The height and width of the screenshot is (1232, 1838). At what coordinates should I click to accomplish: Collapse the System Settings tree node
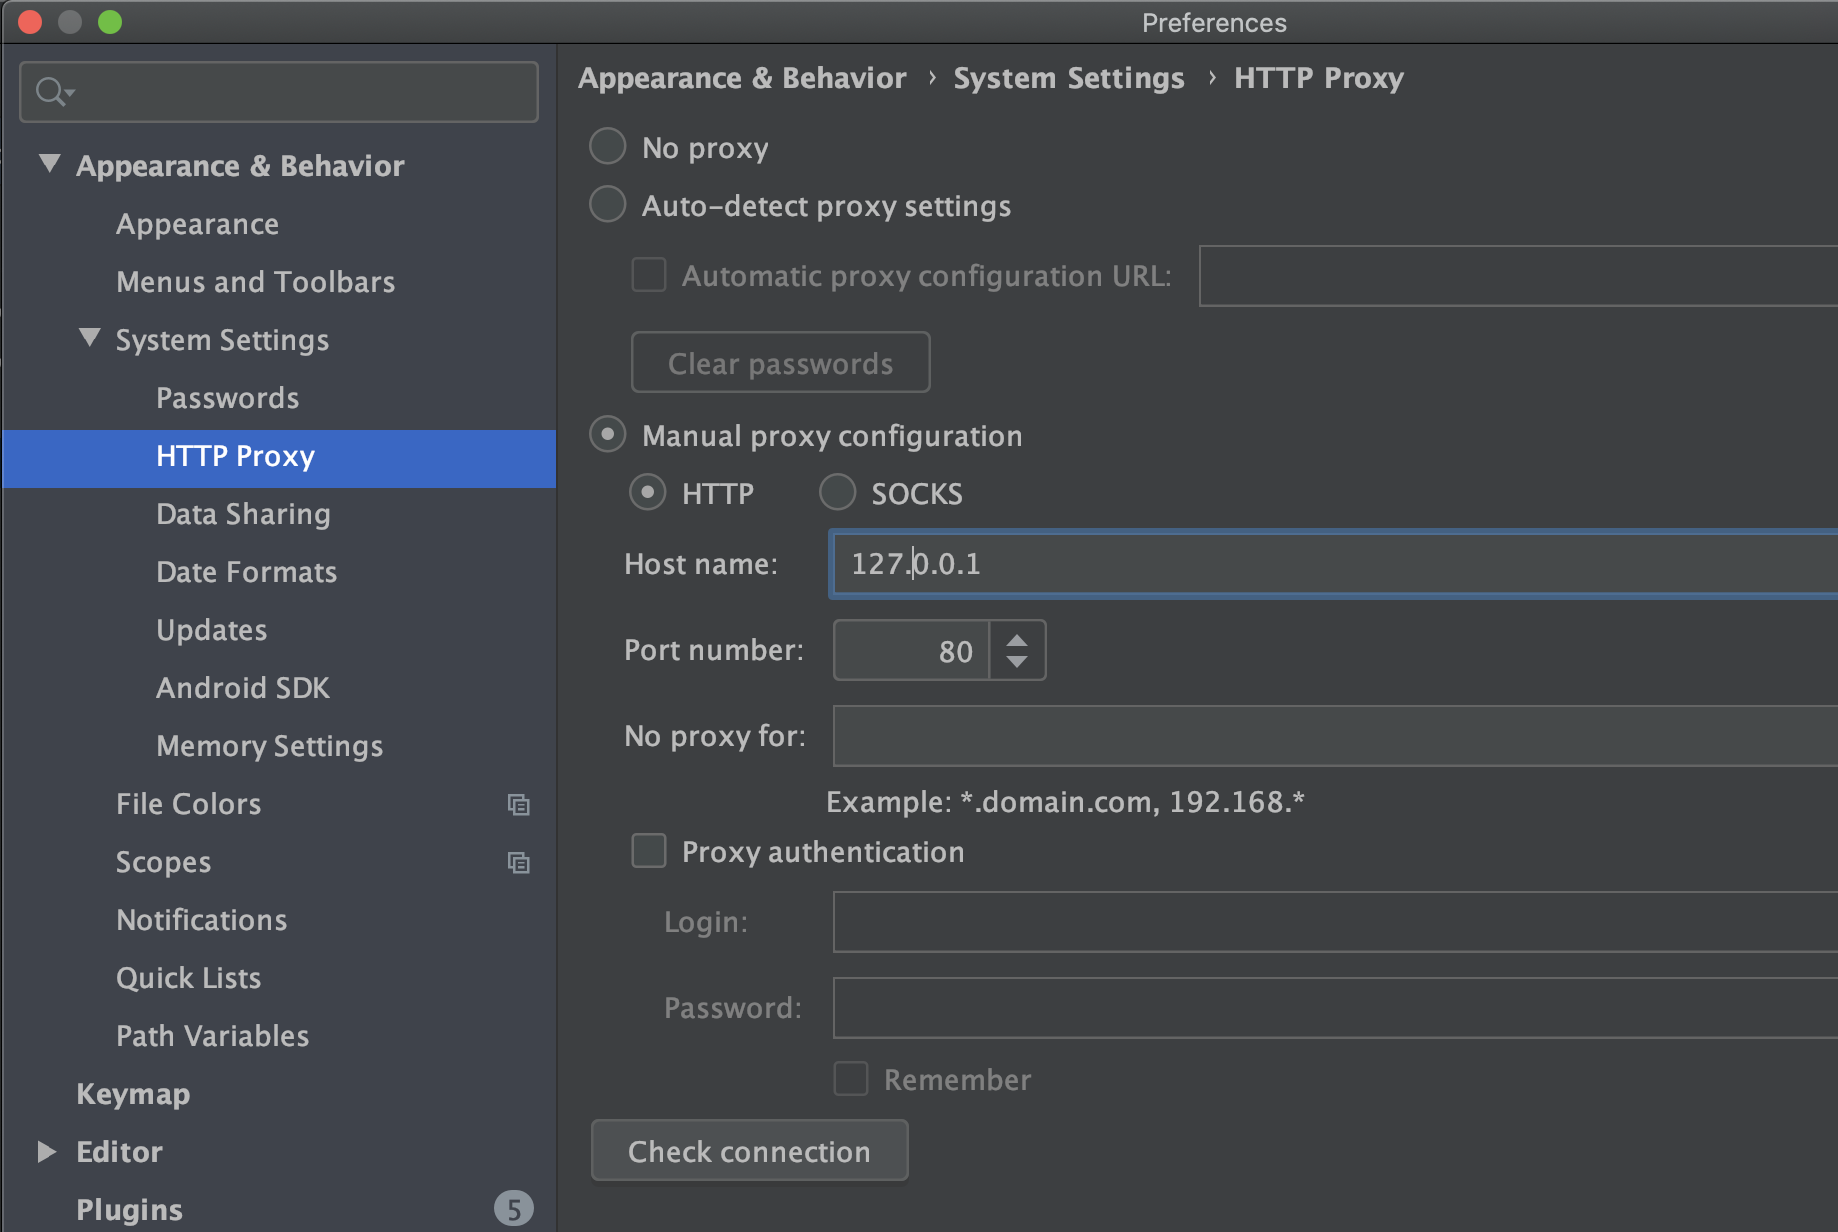click(x=90, y=338)
